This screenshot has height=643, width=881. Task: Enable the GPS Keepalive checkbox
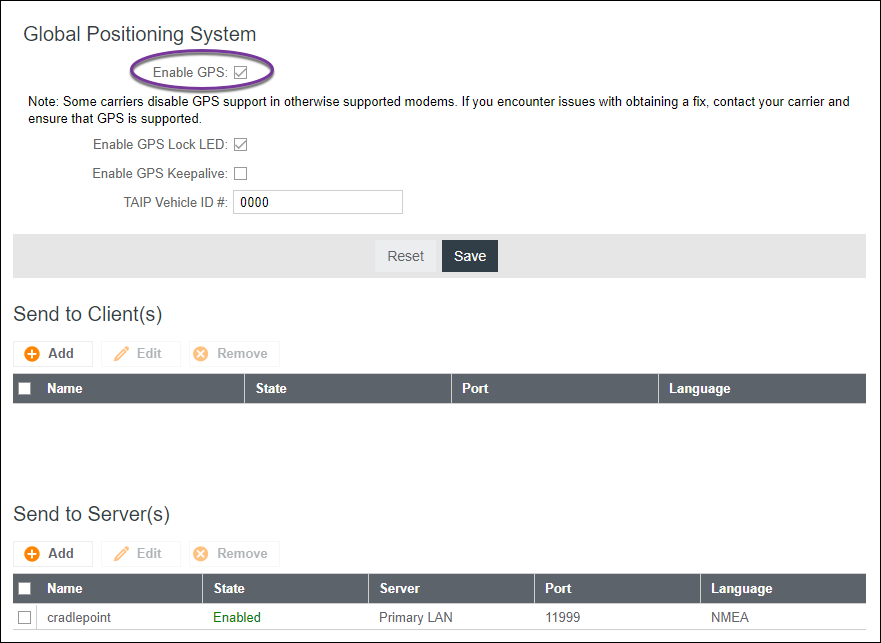point(240,174)
